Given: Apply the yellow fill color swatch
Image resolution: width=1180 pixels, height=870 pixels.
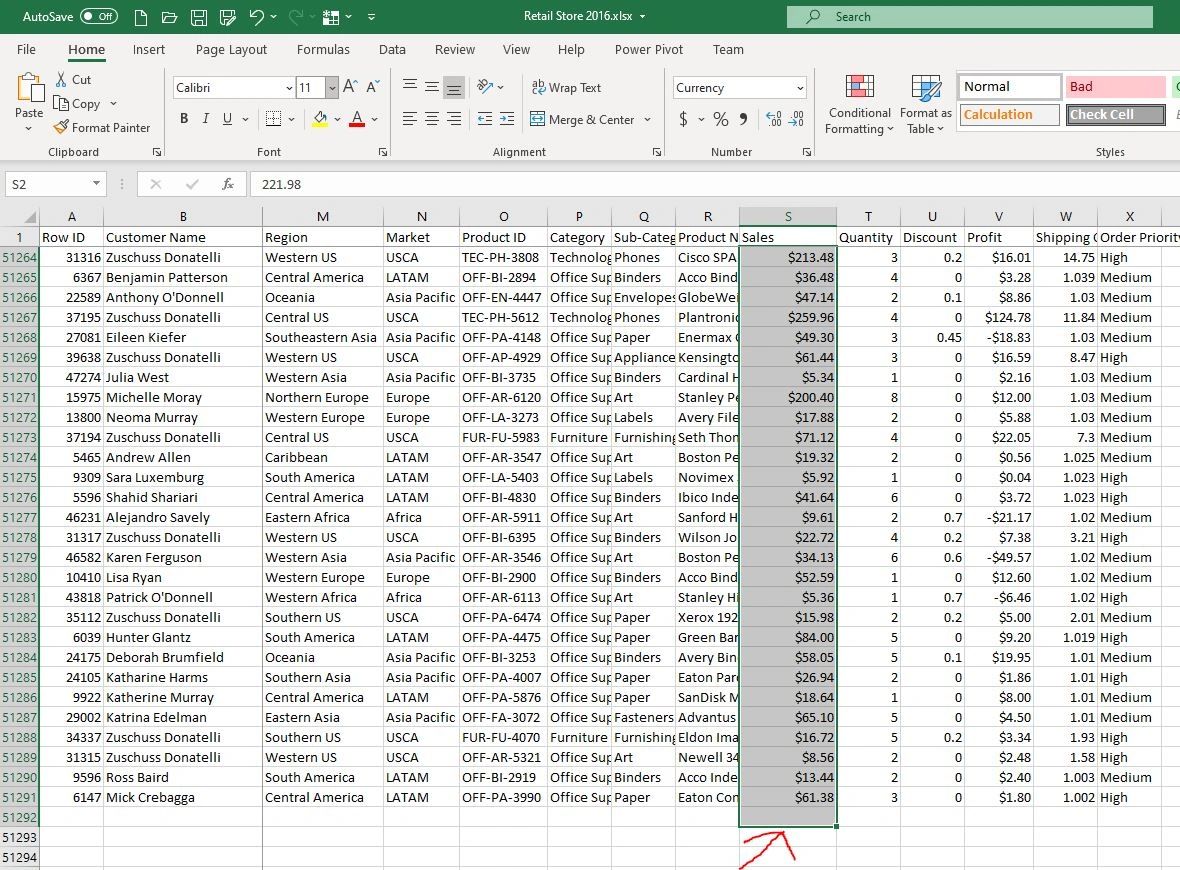Looking at the screenshot, I should pyautogui.click(x=320, y=119).
